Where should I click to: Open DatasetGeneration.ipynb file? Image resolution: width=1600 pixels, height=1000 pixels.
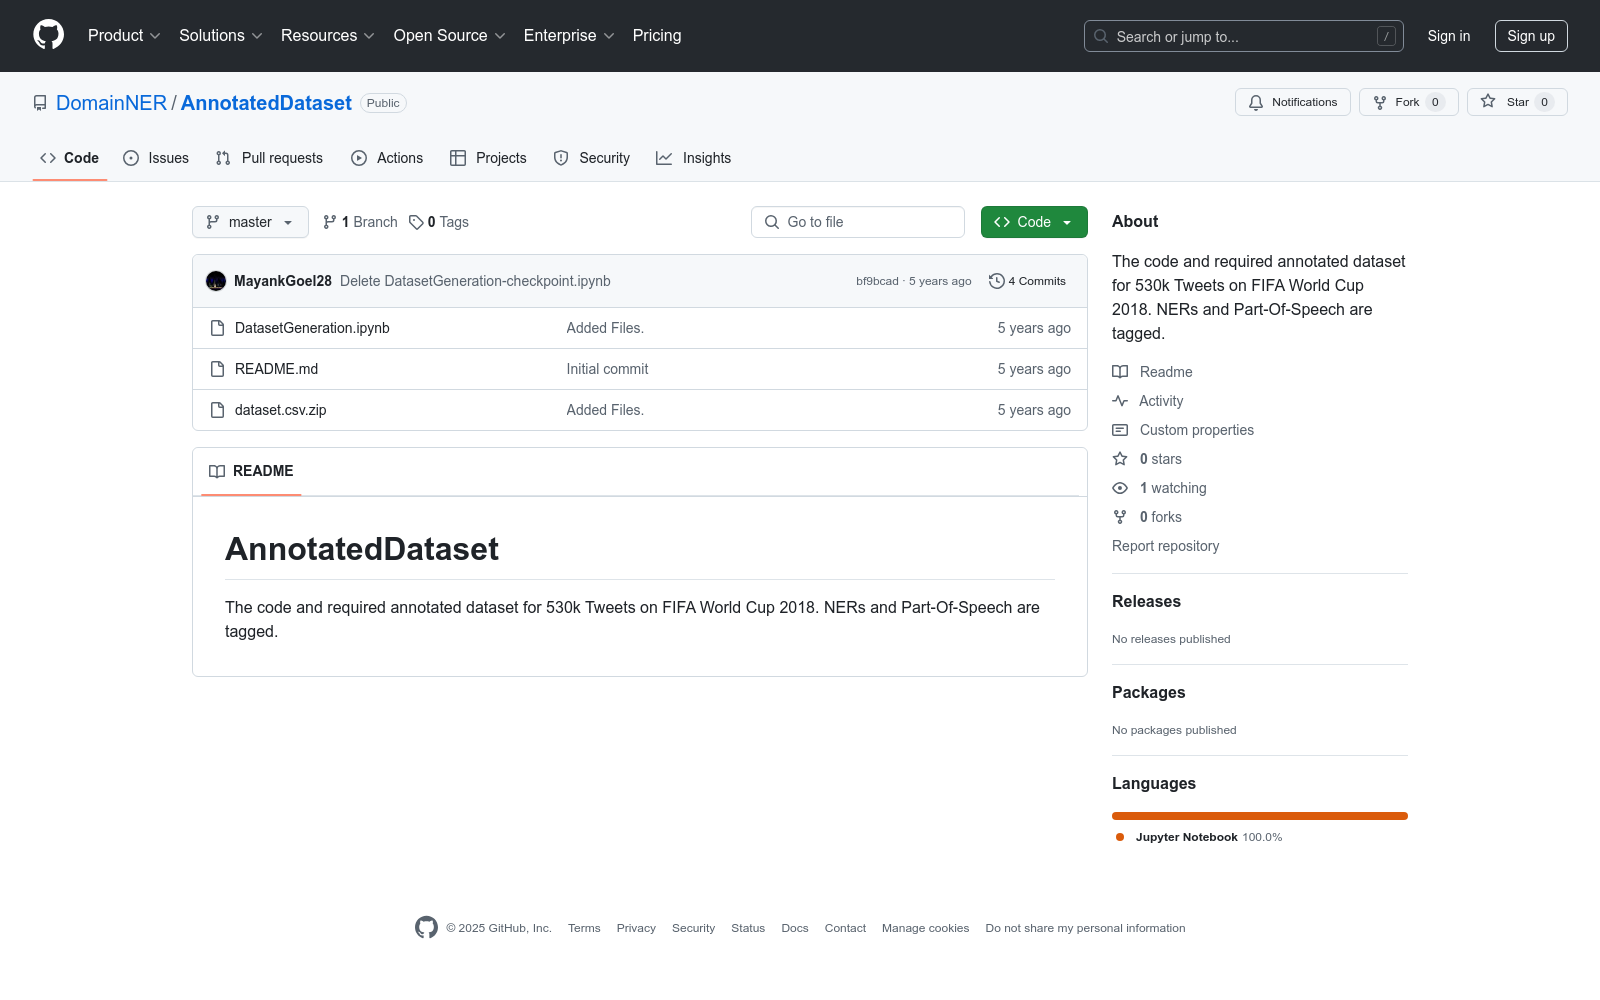click(312, 328)
